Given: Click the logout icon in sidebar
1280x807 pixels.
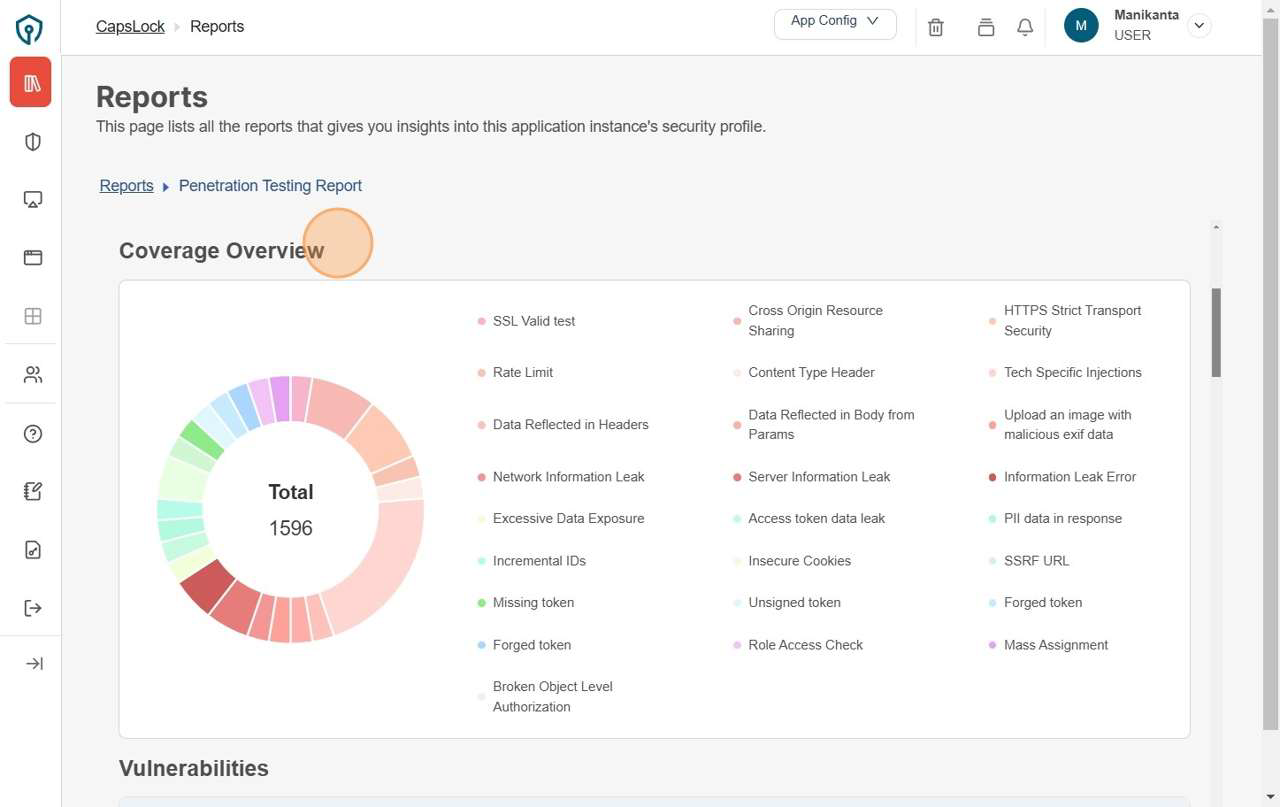Looking at the screenshot, I should [x=33, y=608].
